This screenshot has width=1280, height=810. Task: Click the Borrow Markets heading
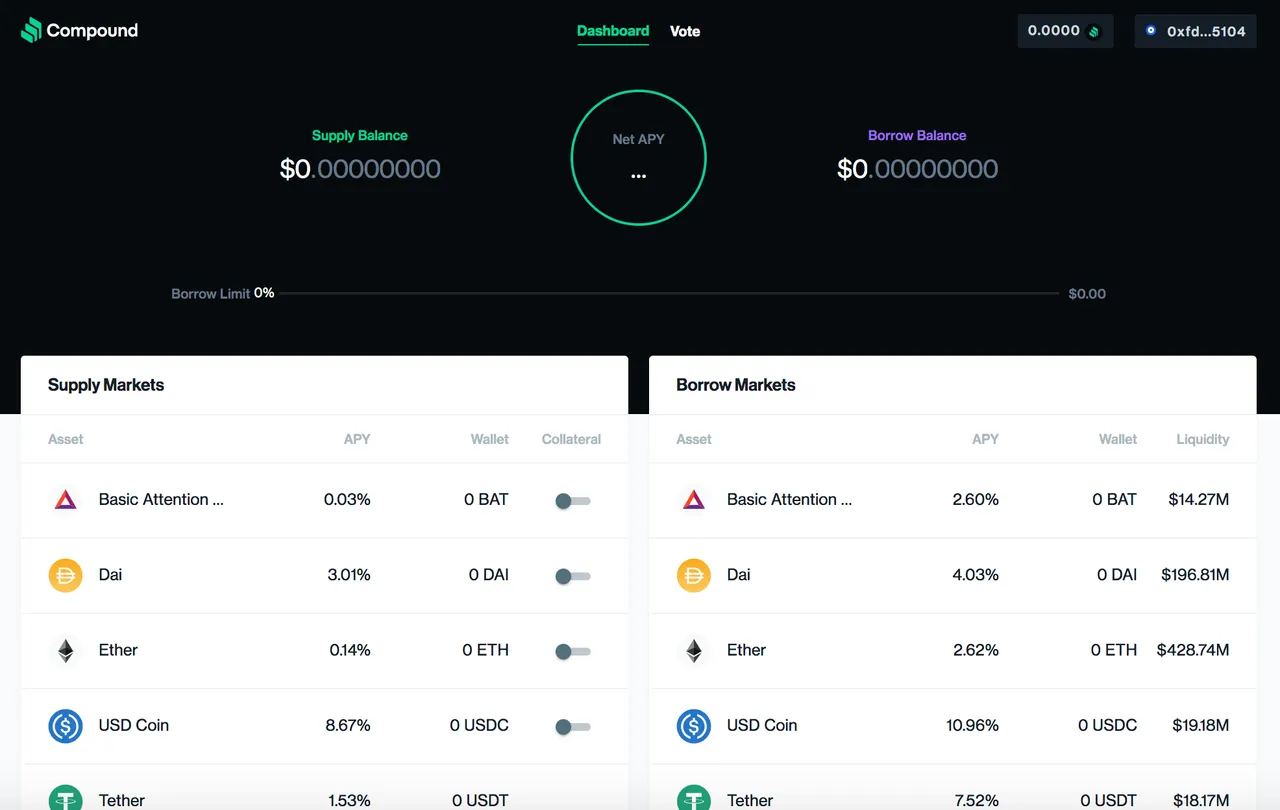[x=736, y=385]
